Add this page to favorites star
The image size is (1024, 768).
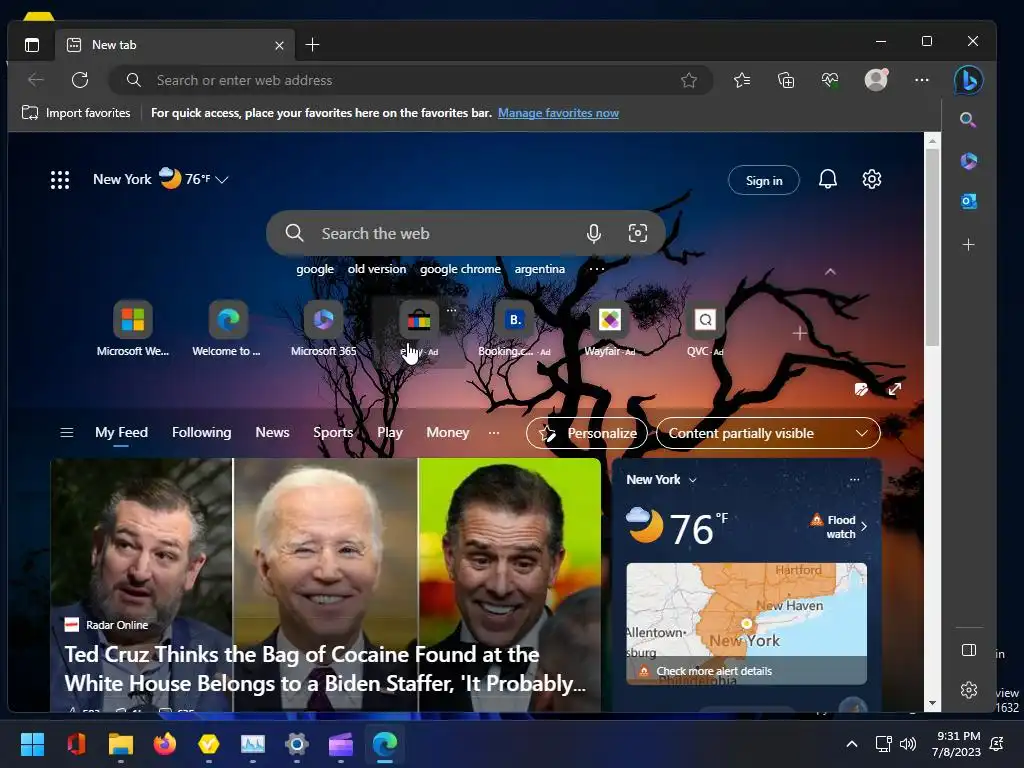coord(688,80)
